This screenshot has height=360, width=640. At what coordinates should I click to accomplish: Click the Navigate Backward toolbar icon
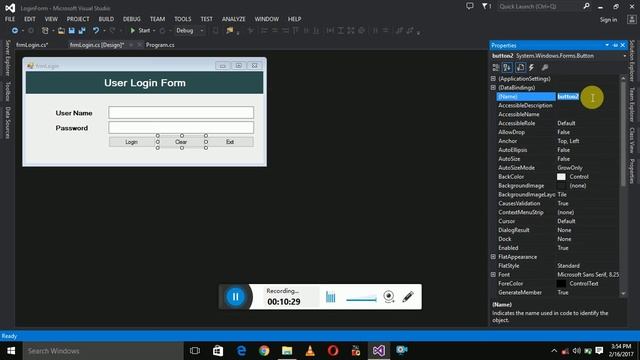(x=15, y=31)
